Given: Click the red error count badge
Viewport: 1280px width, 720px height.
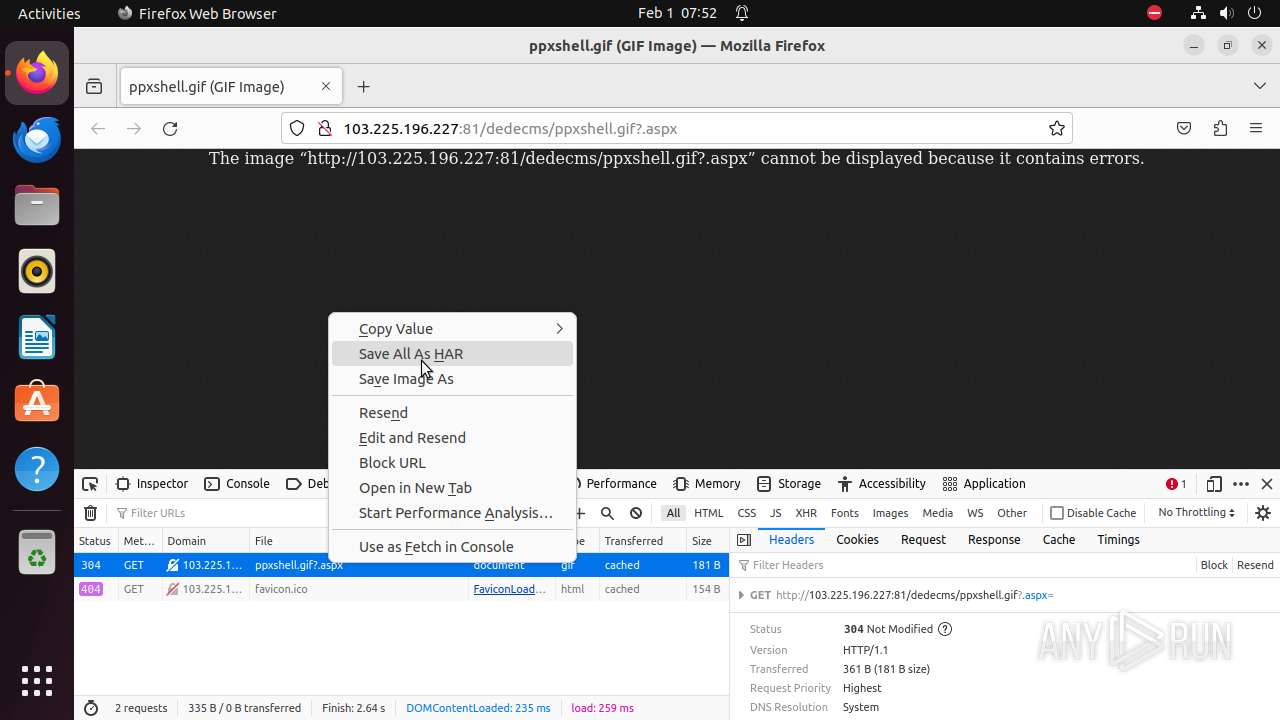Looking at the screenshot, I should pos(1176,484).
